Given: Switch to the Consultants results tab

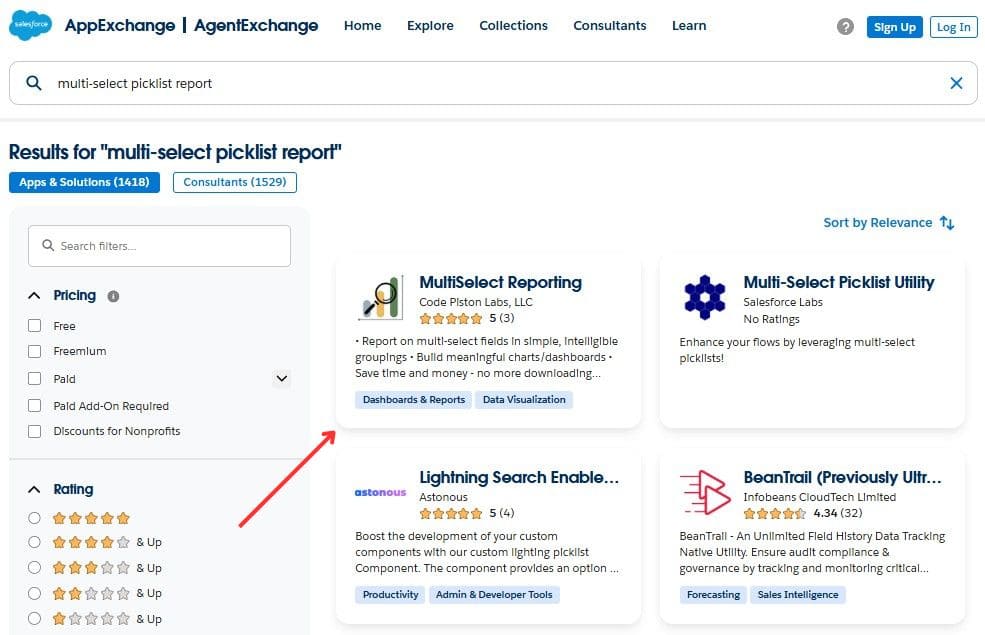Looking at the screenshot, I should [x=234, y=182].
